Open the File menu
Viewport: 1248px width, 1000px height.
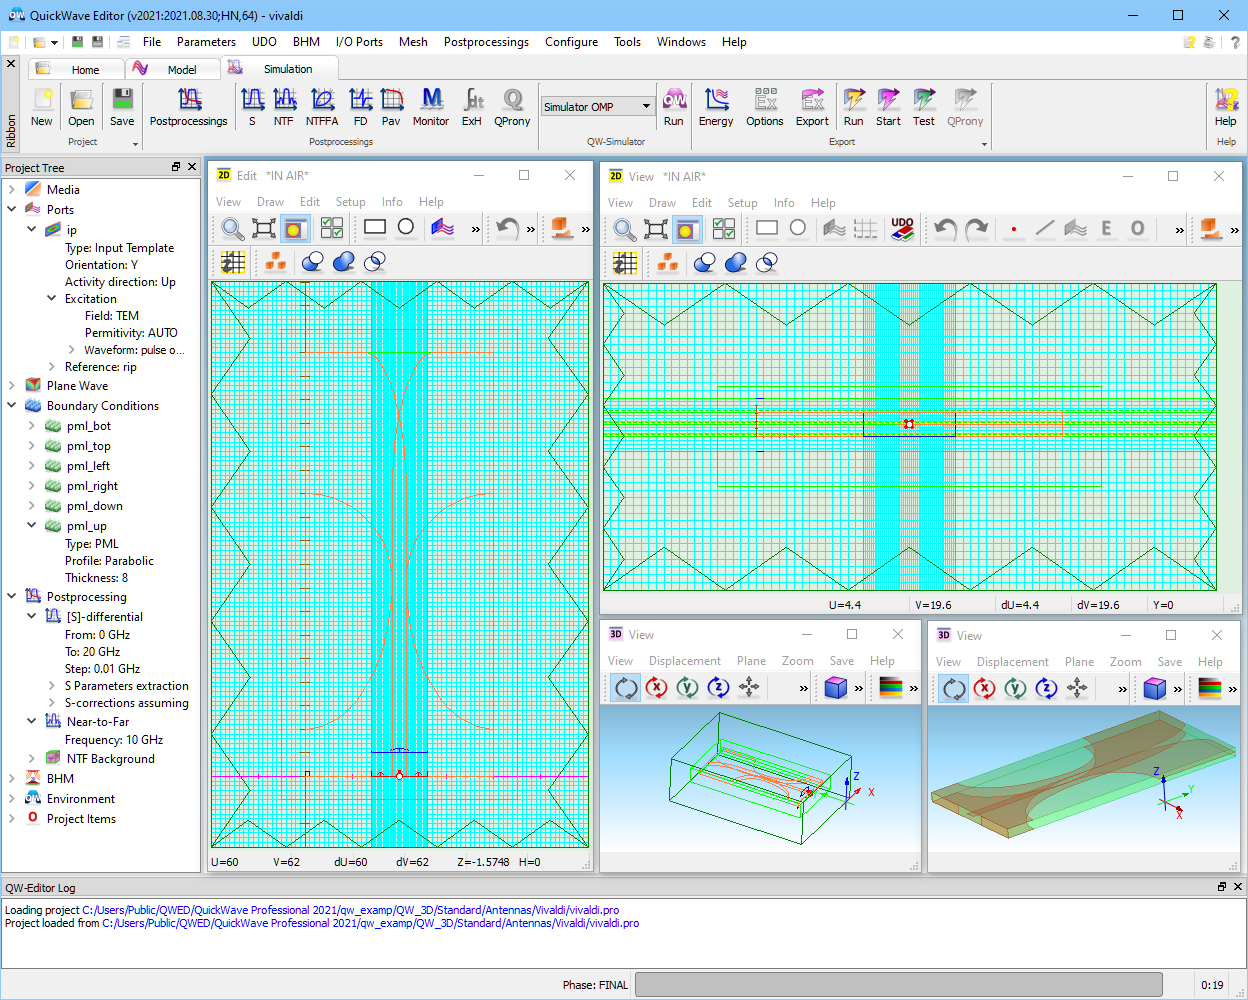click(x=152, y=42)
